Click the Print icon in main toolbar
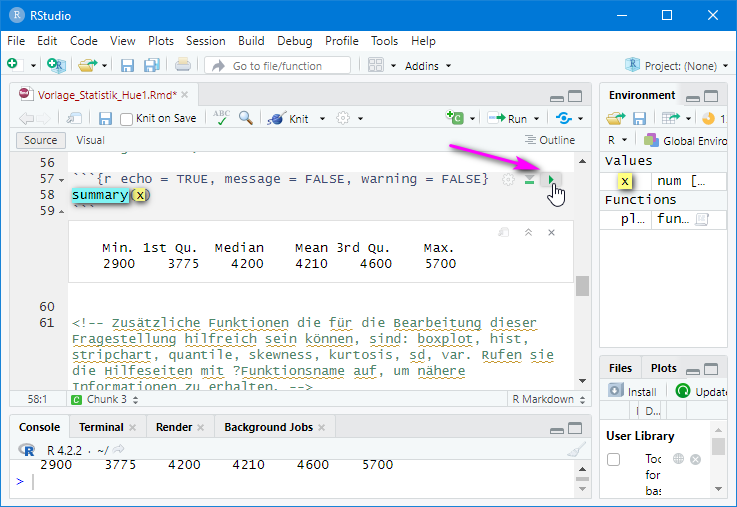 click(182, 64)
